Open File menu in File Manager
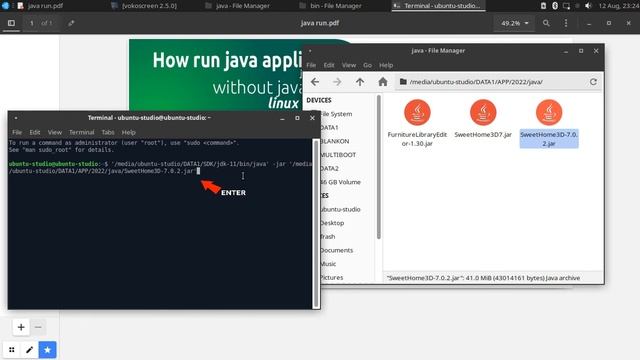Screen dimensions: 640x360 pyautogui.click(x=311, y=65)
